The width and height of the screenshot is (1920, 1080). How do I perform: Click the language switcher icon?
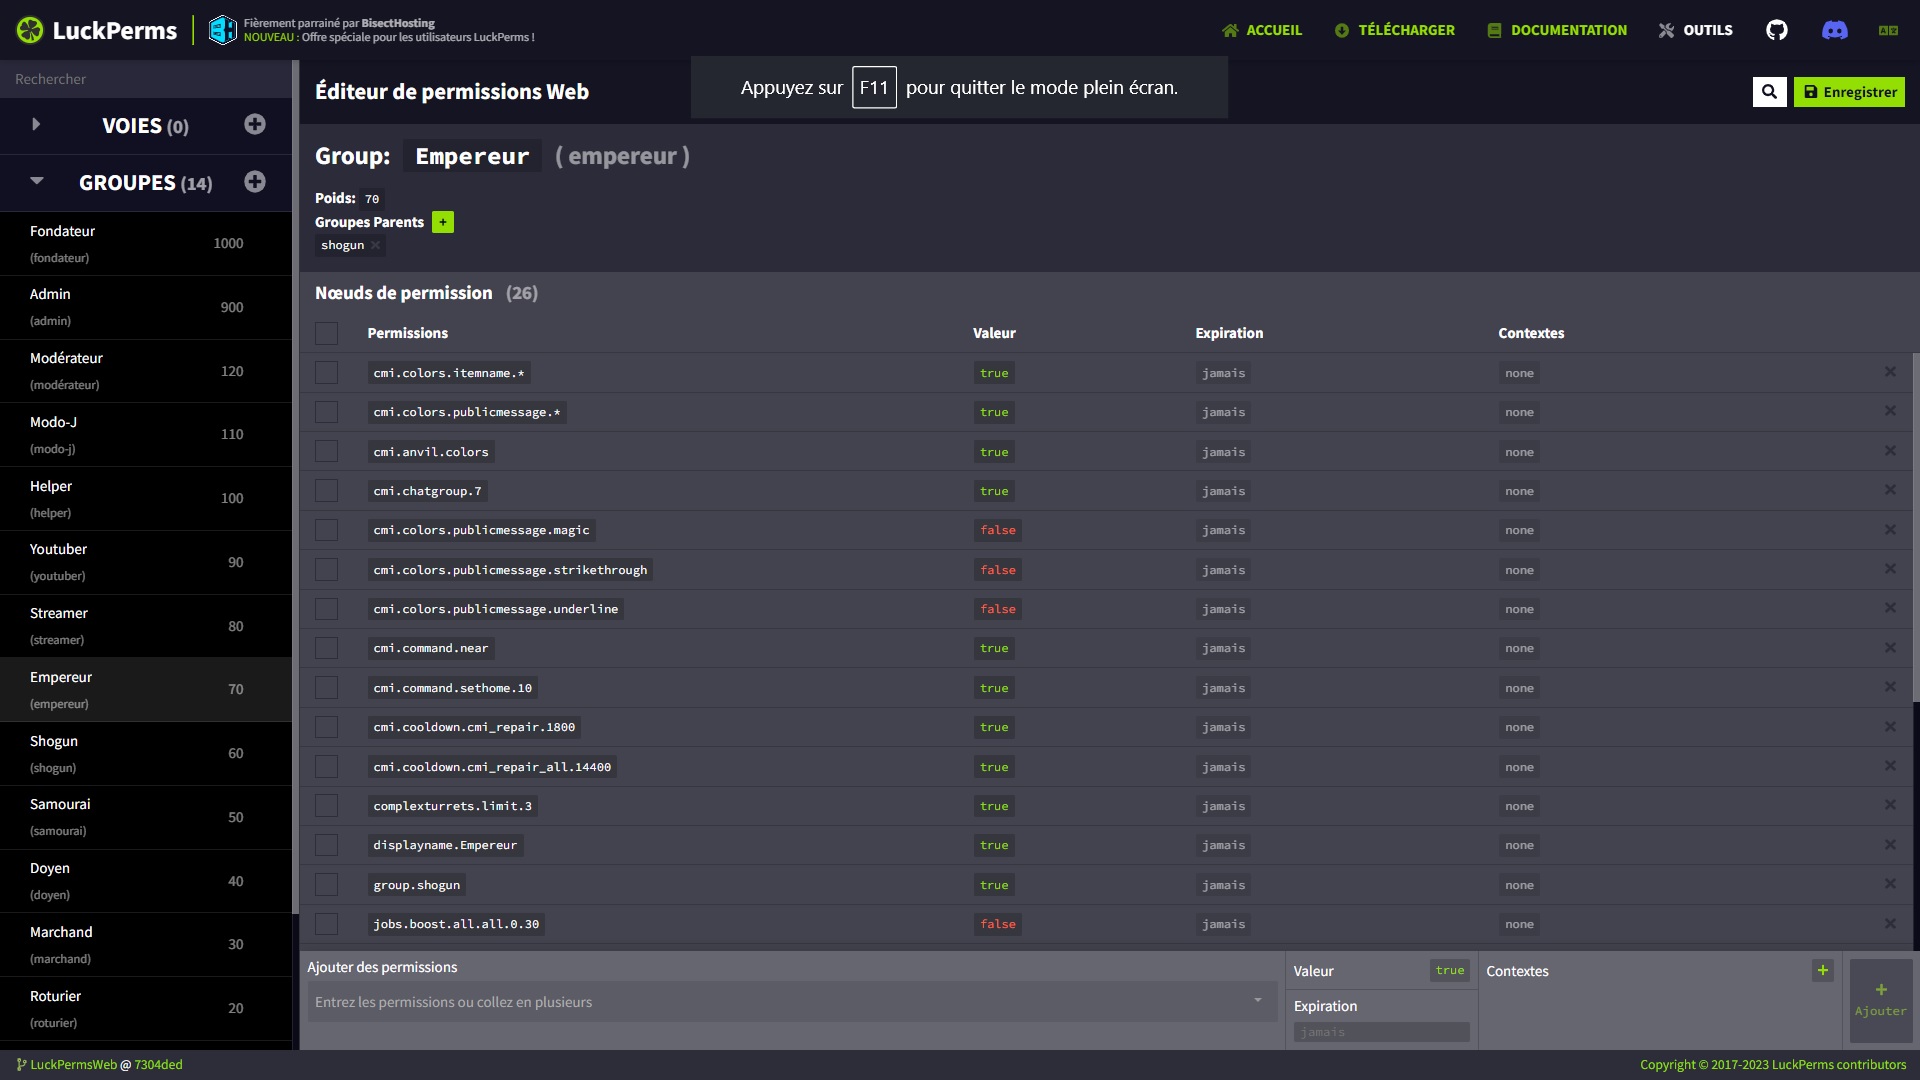tap(1888, 30)
